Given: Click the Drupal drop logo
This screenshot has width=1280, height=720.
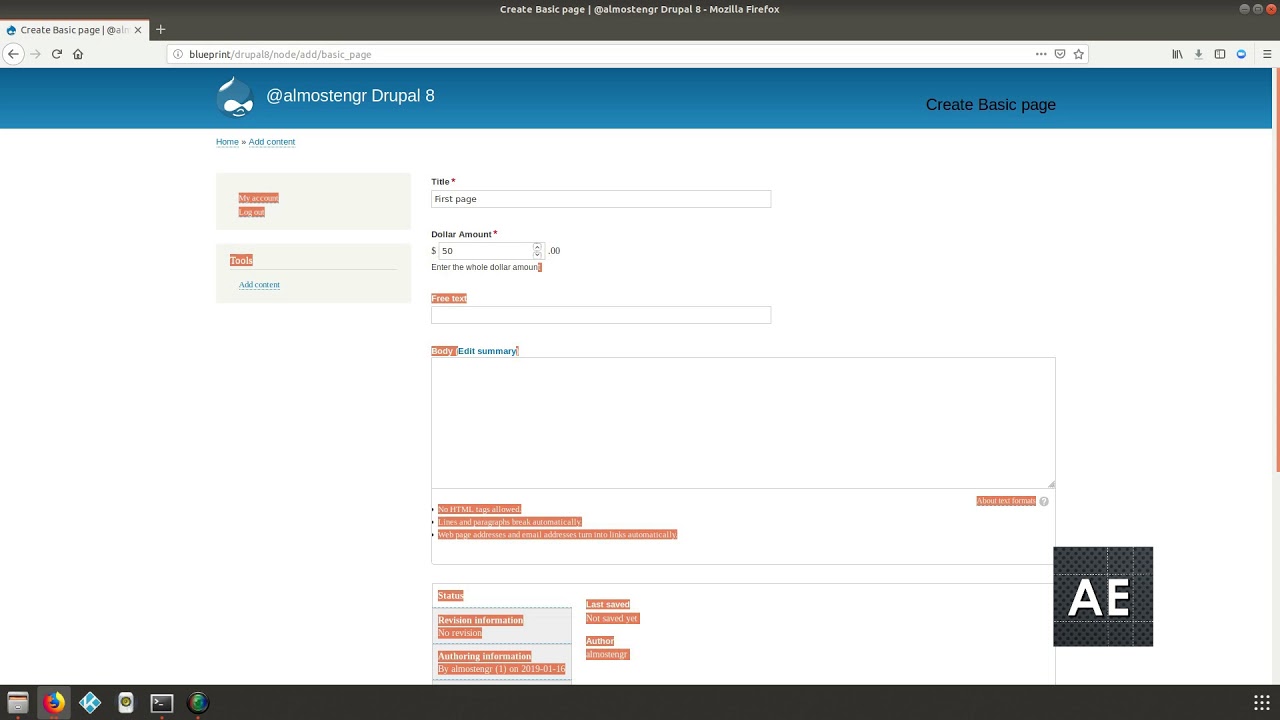Looking at the screenshot, I should coord(236,97).
